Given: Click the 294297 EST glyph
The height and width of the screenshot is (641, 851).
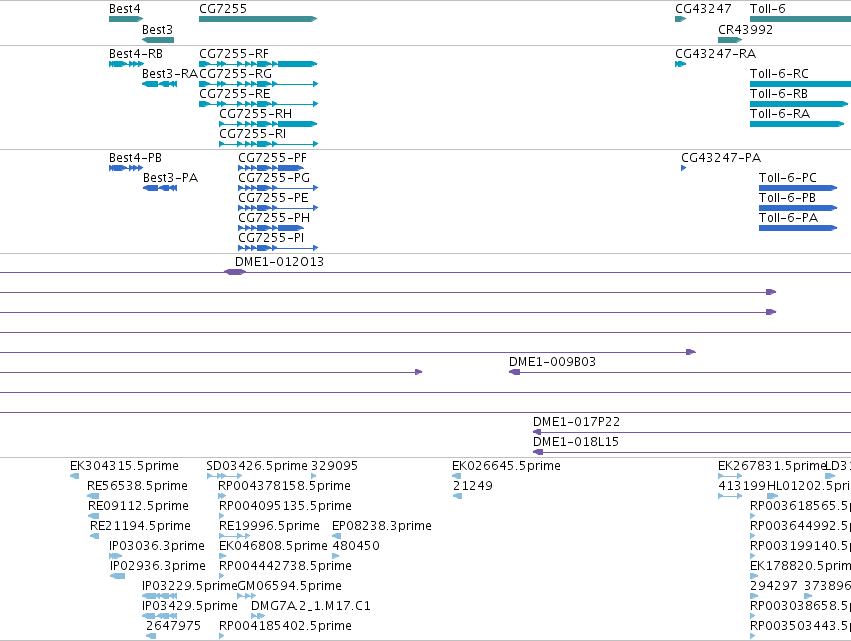Looking at the screenshot, I should coord(753,596).
